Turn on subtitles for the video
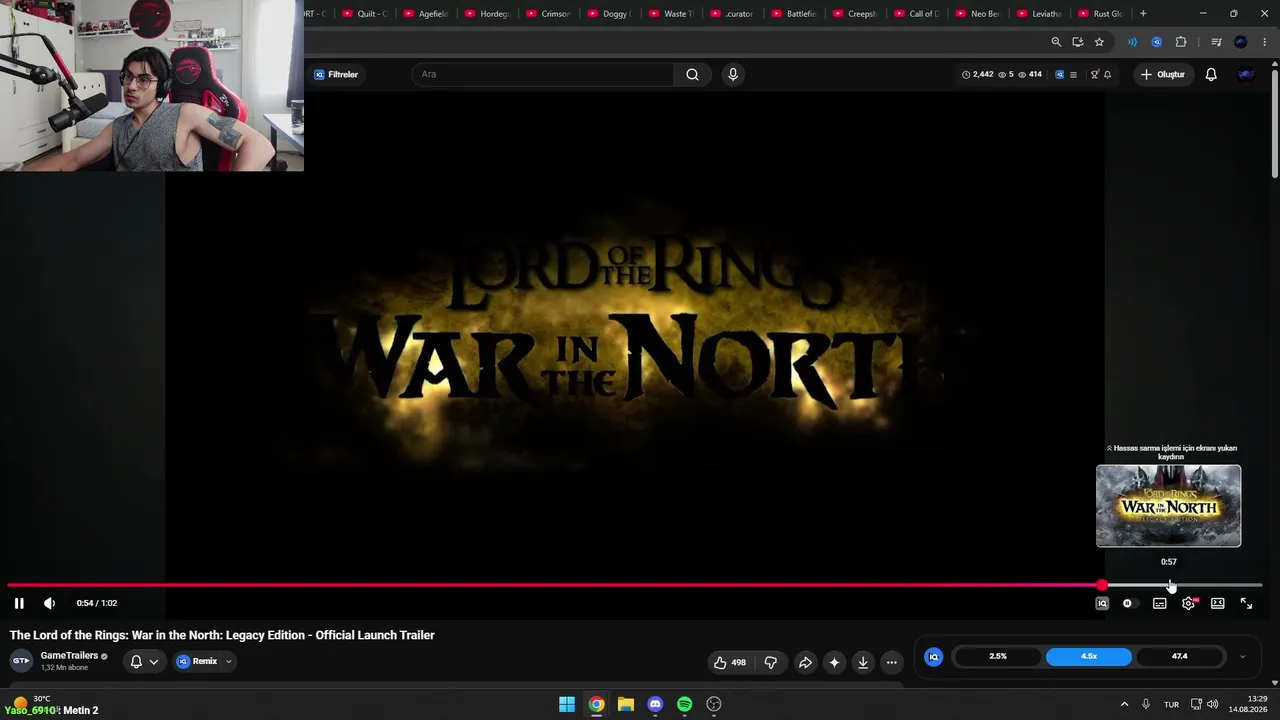Viewport: 1280px width, 720px height. [x=1159, y=603]
